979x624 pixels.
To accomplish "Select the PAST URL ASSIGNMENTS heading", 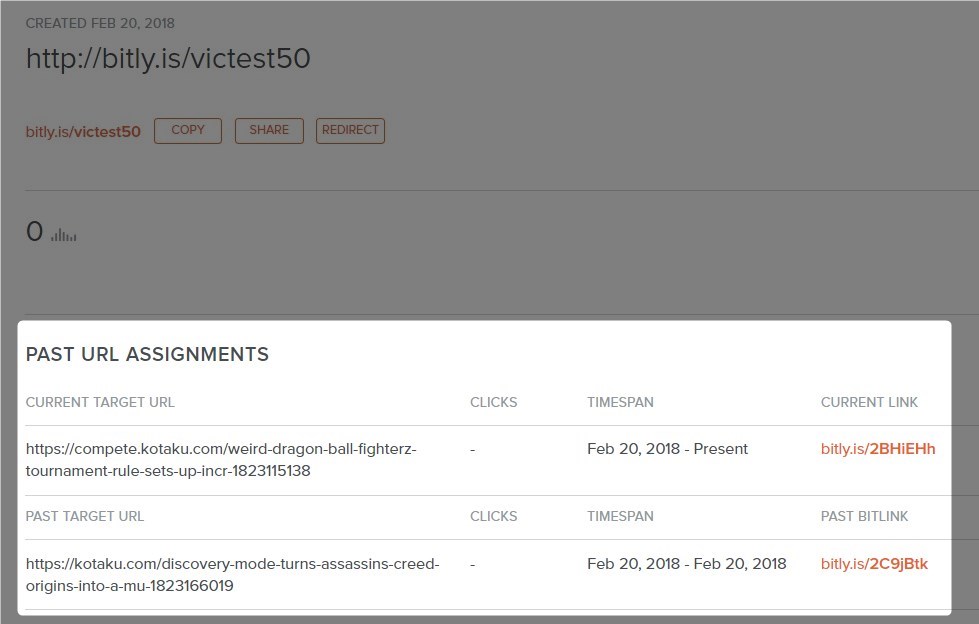I will tap(147, 354).
